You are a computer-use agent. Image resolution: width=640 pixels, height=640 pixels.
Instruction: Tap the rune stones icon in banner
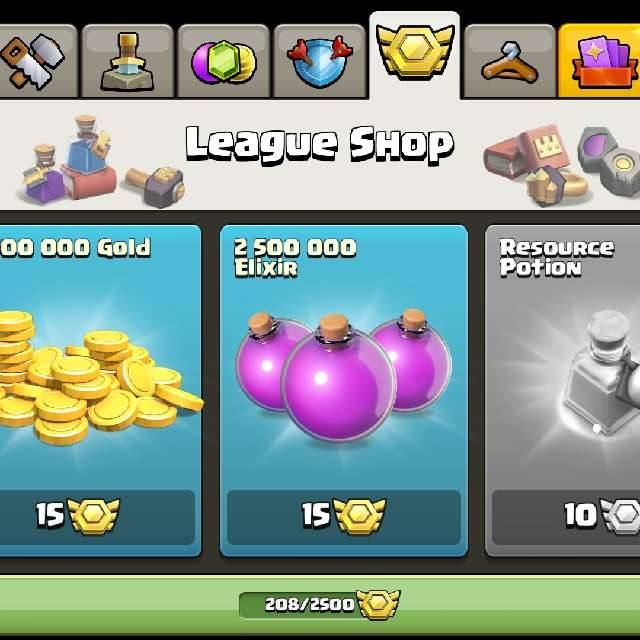608,161
